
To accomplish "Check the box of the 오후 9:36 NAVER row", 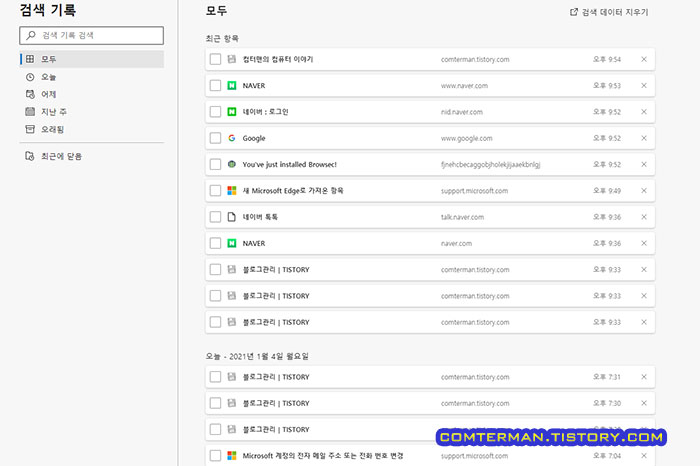I will click(215, 243).
